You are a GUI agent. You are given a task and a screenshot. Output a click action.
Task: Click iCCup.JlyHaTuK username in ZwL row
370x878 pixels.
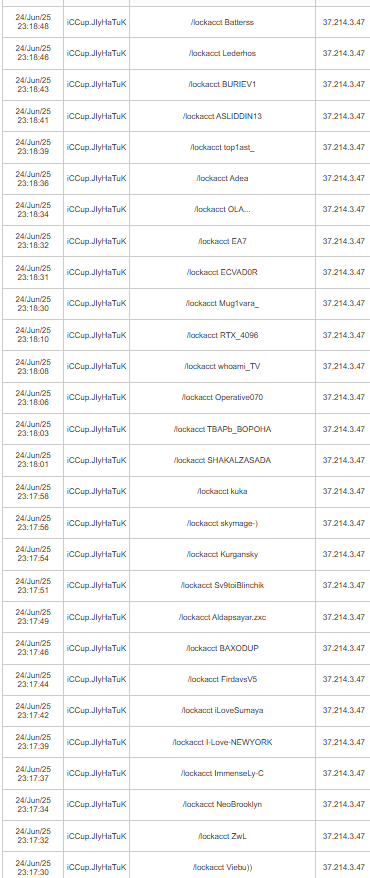pyautogui.click(x=96, y=836)
